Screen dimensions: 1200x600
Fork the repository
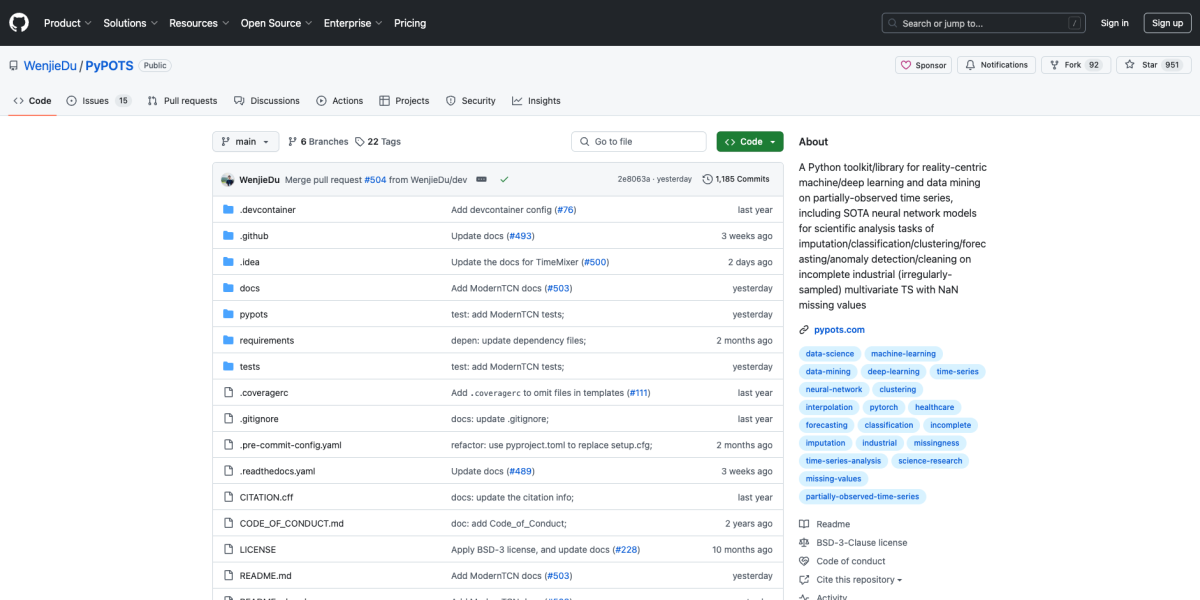(x=1074, y=64)
